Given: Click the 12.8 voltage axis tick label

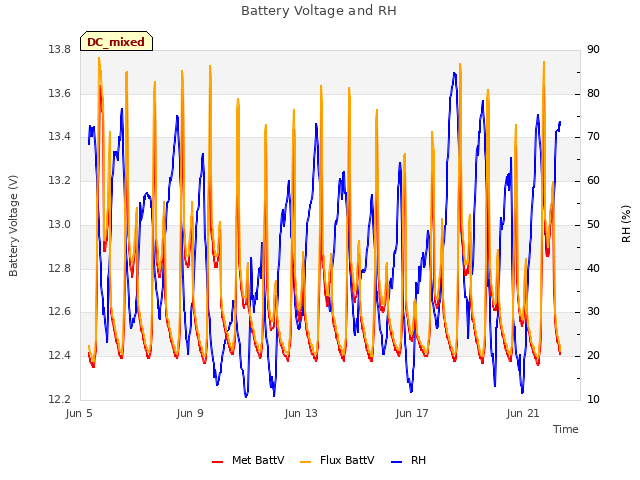Looking at the screenshot, I should pyautogui.click(x=60, y=269).
